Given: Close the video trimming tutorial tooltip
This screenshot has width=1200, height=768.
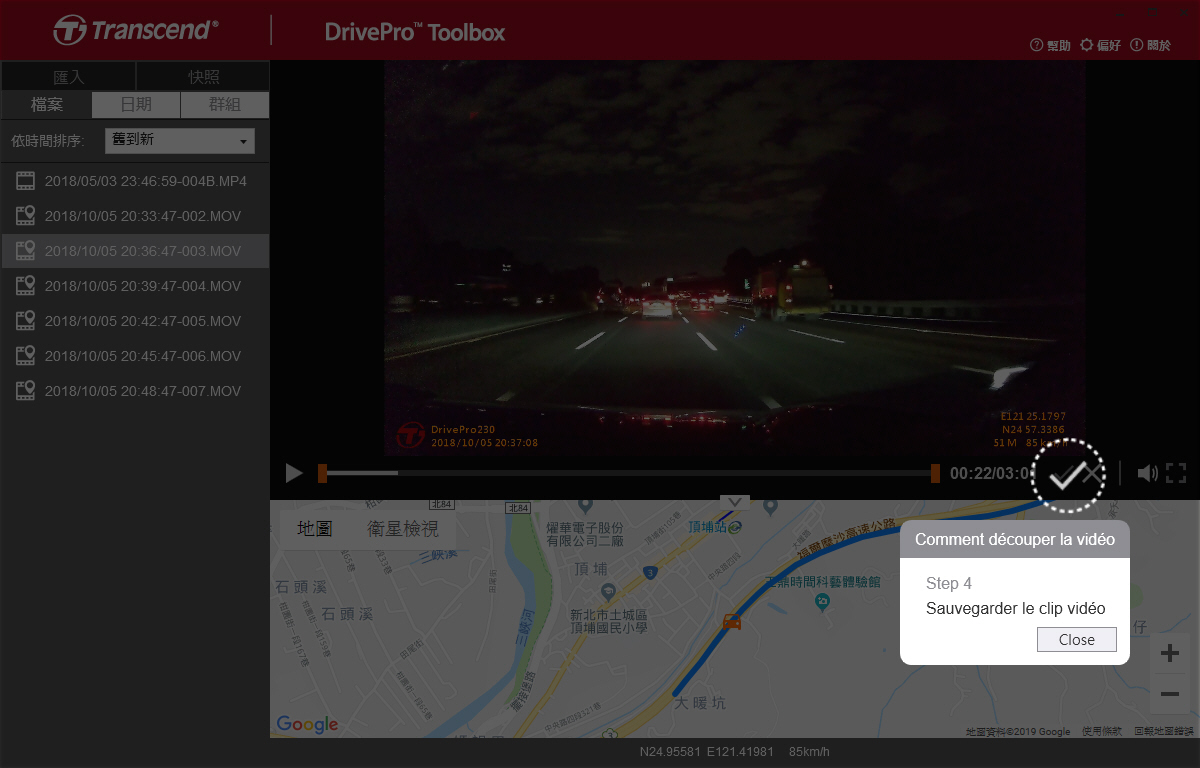Looking at the screenshot, I should [1076, 640].
